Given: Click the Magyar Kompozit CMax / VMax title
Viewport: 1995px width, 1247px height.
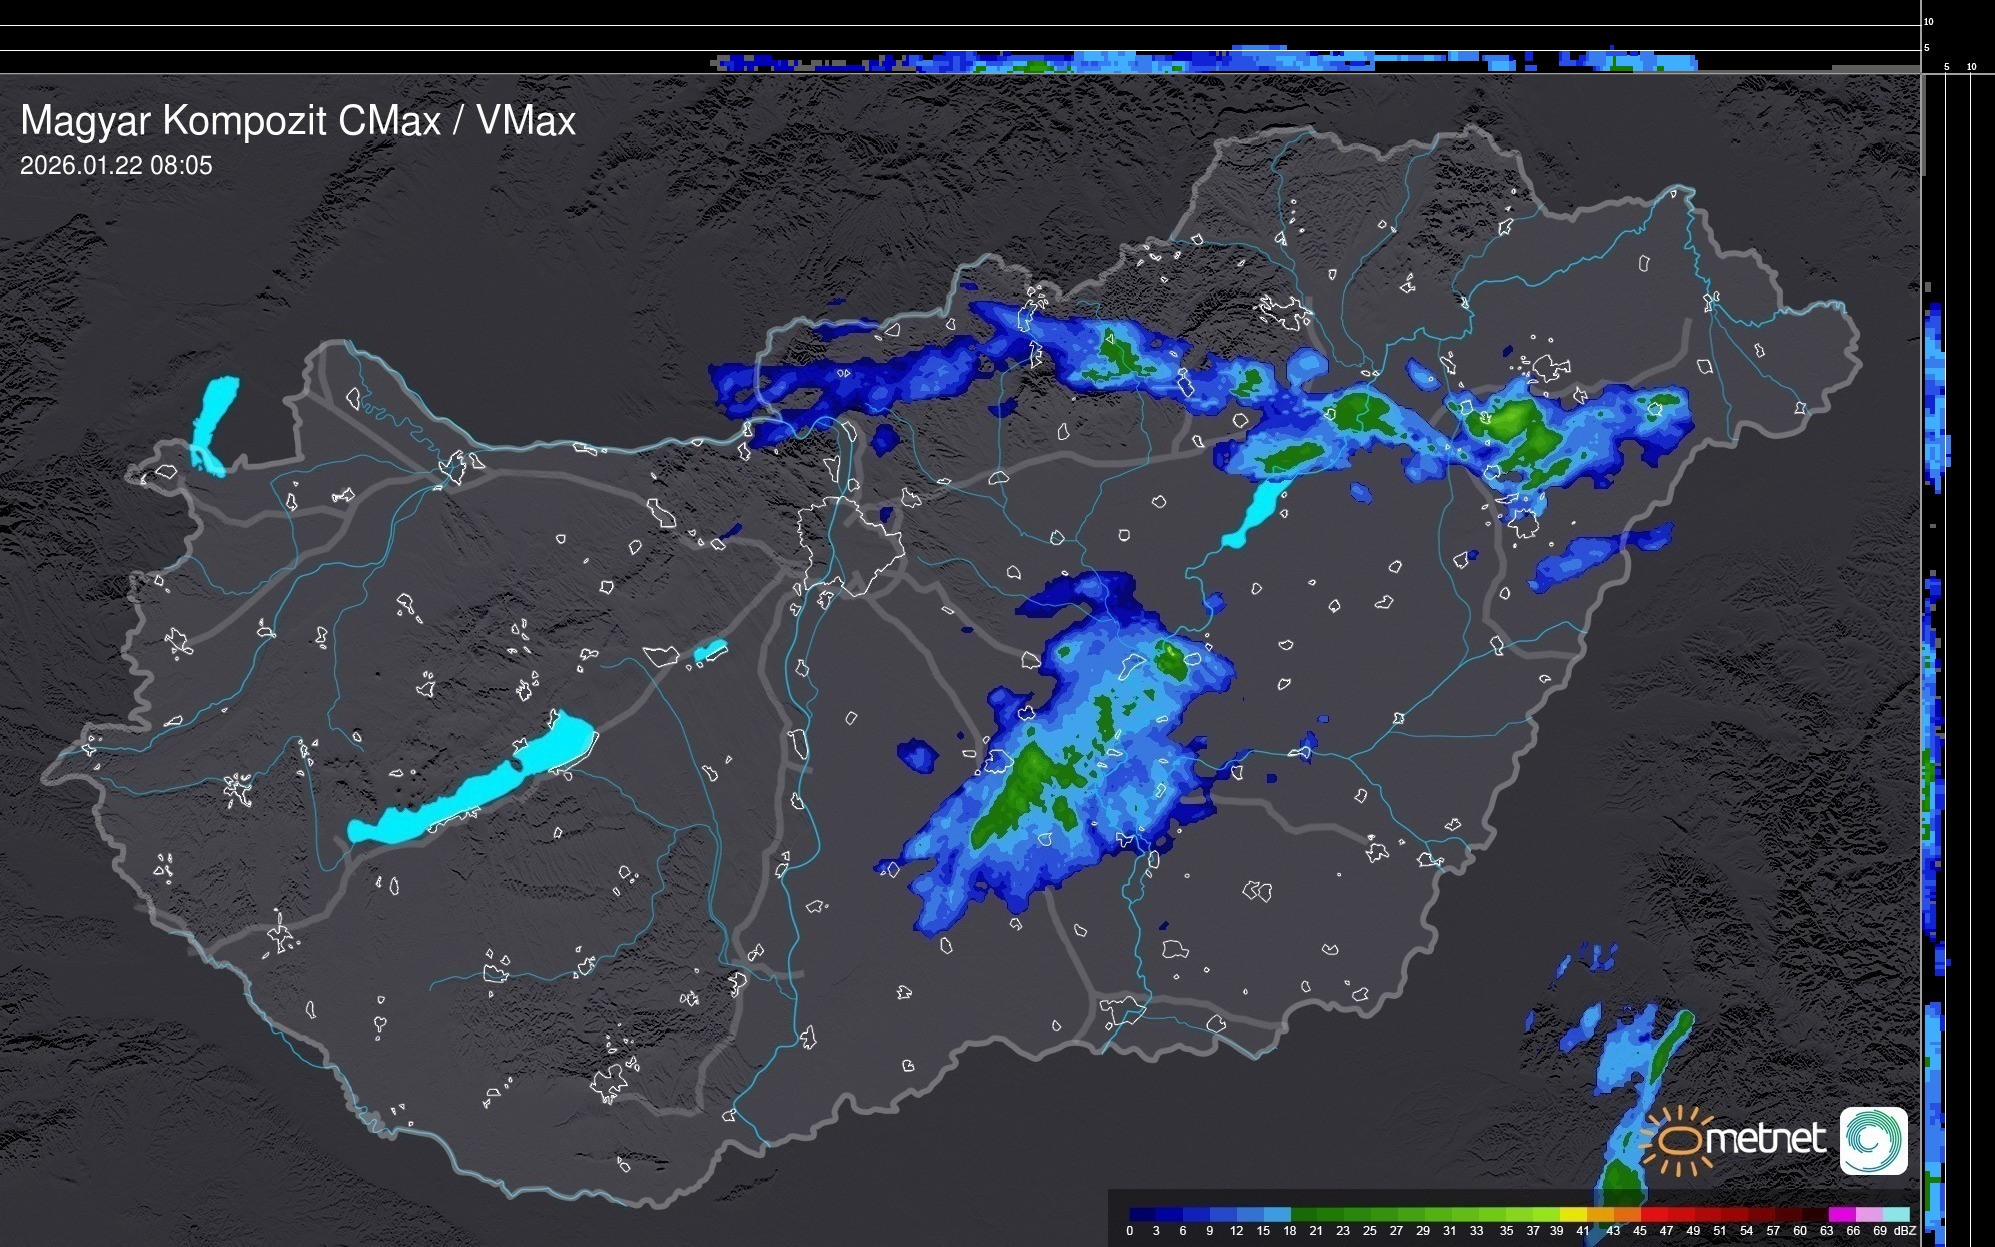Looking at the screenshot, I should [298, 121].
